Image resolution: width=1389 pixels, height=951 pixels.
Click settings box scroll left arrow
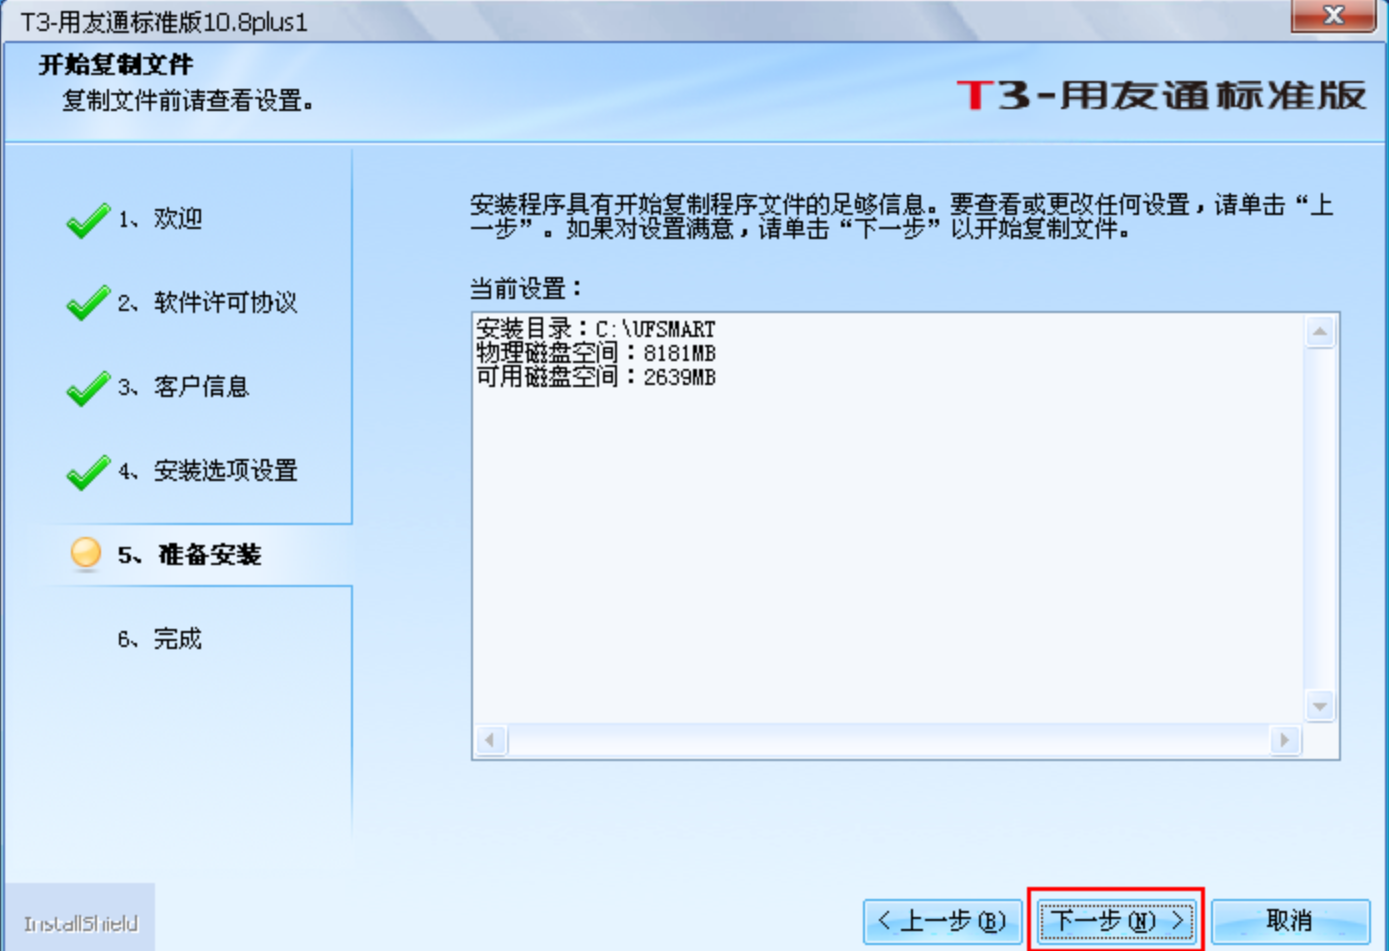[490, 740]
